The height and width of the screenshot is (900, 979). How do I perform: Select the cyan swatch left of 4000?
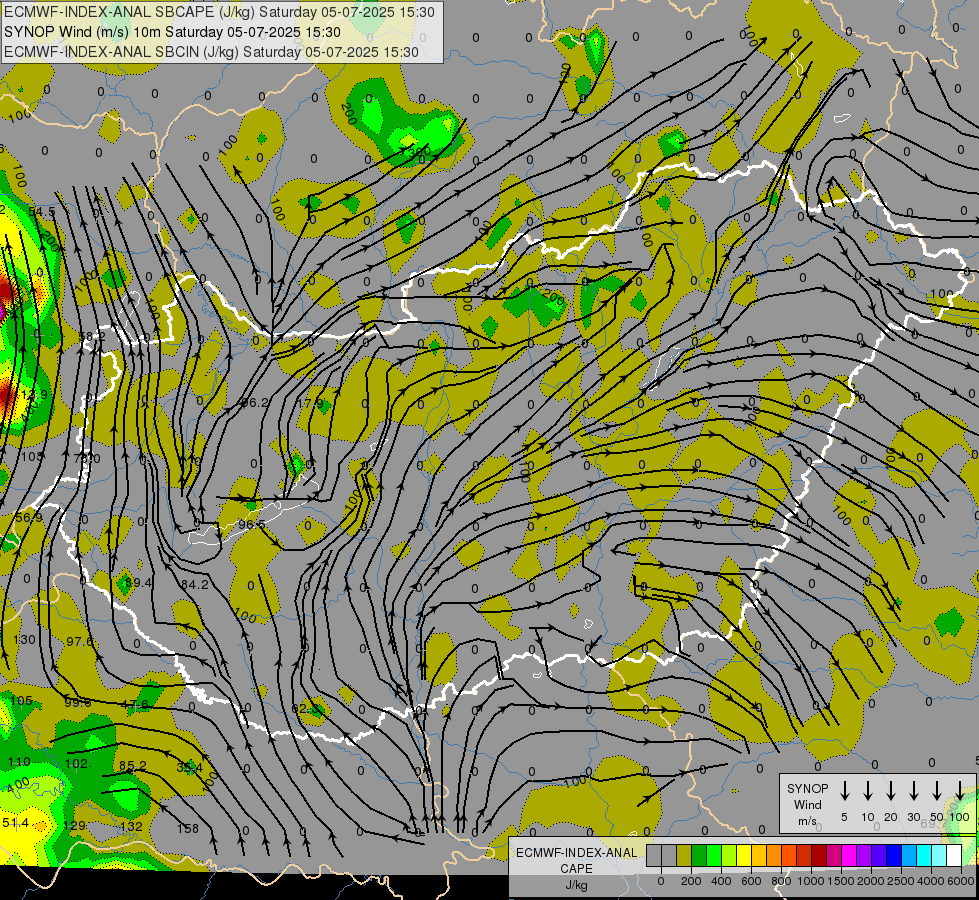point(924,856)
